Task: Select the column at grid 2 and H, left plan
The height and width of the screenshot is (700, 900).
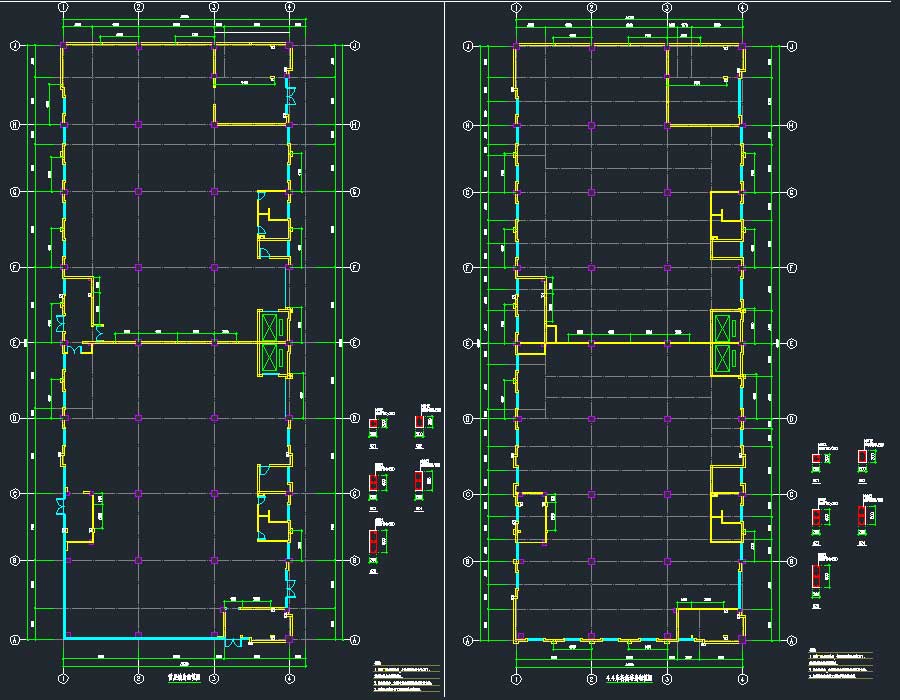Action: pos(138,125)
